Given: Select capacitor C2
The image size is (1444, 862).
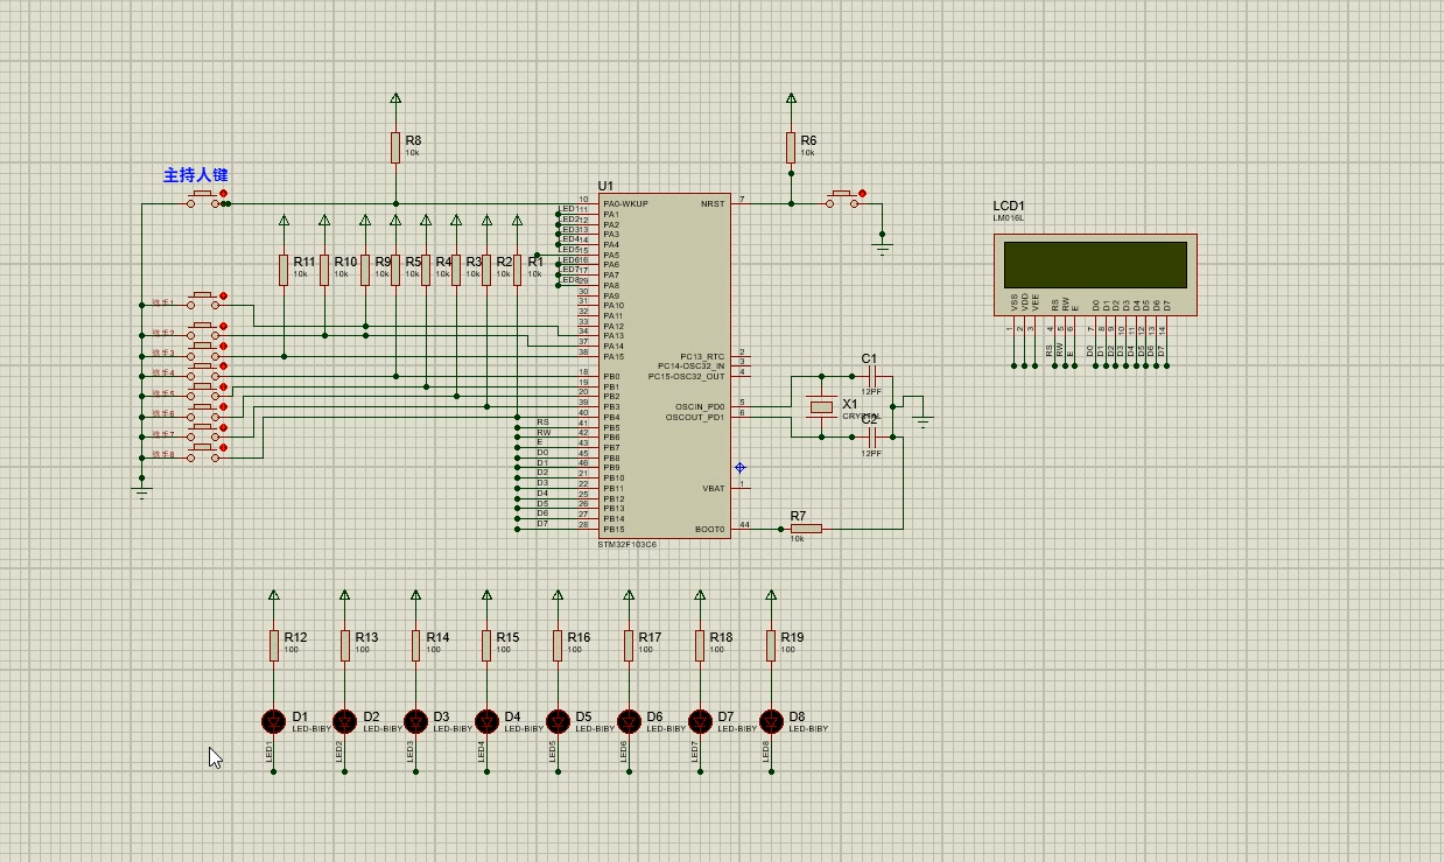Looking at the screenshot, I should click(872, 437).
